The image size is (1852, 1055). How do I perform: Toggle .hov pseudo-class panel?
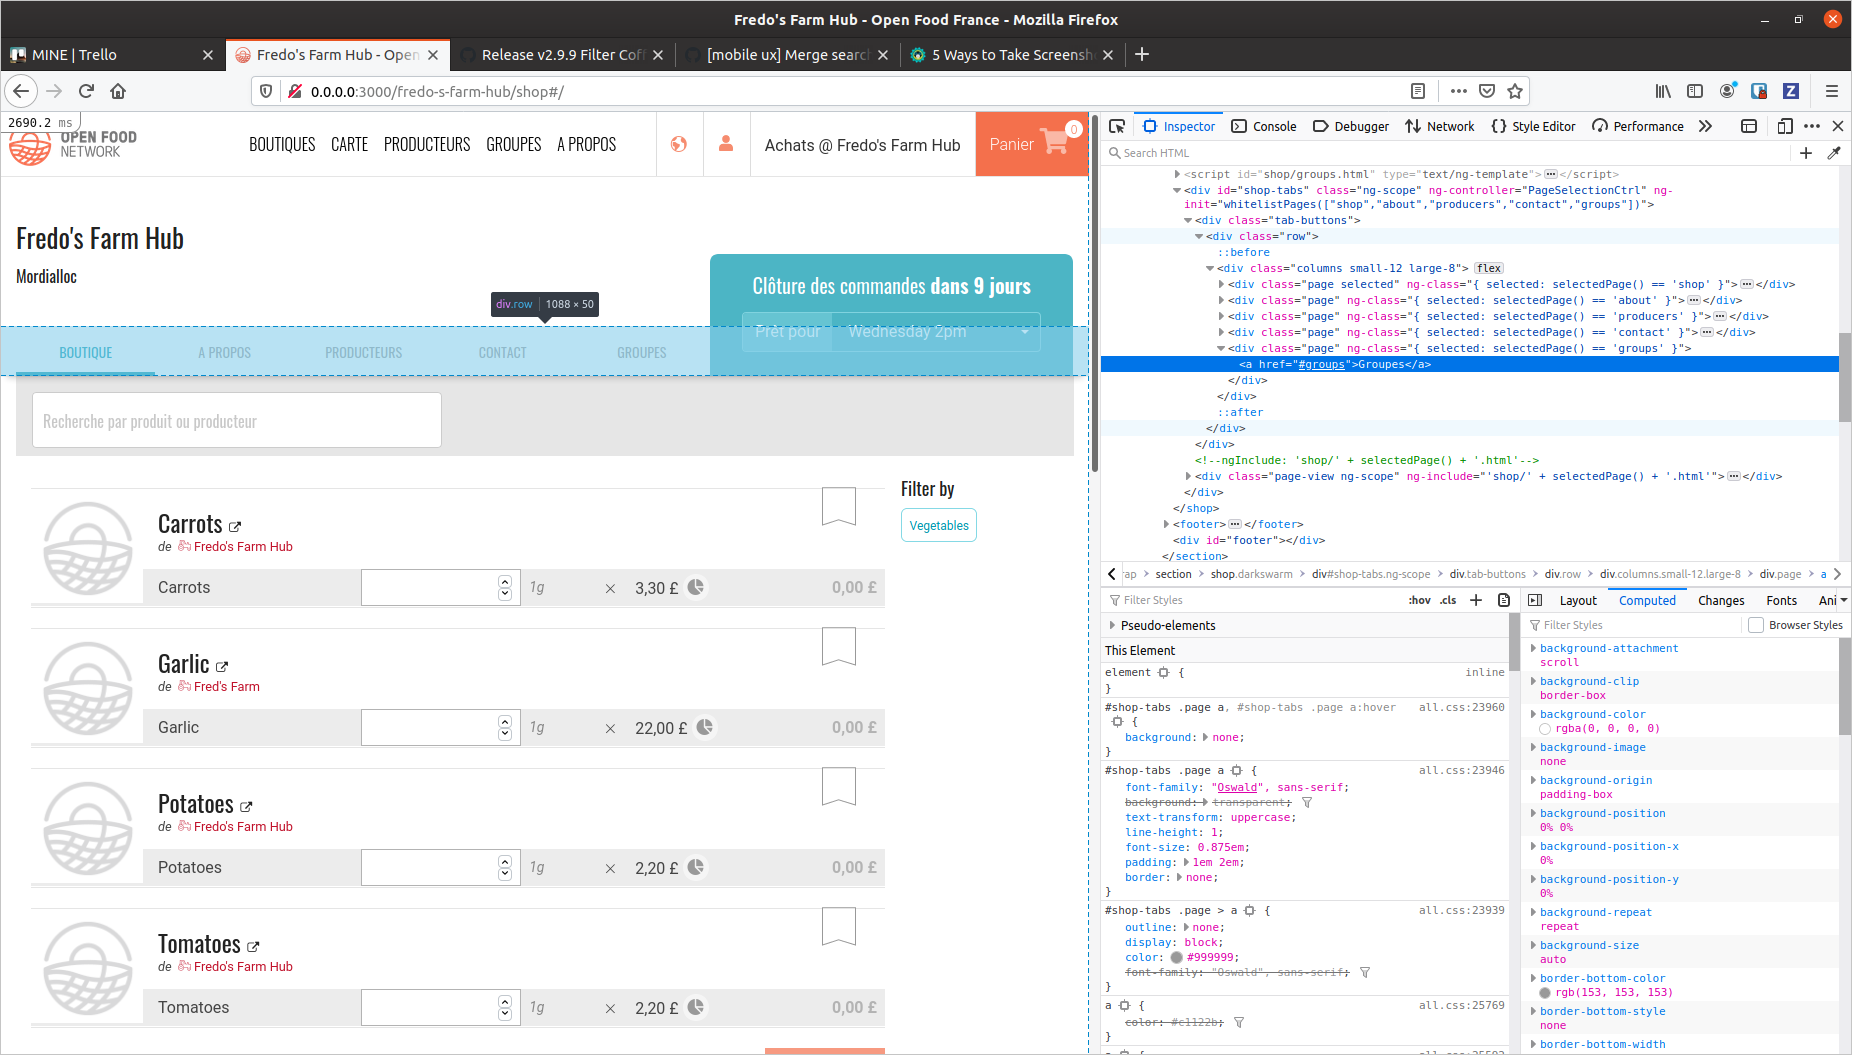click(1419, 600)
